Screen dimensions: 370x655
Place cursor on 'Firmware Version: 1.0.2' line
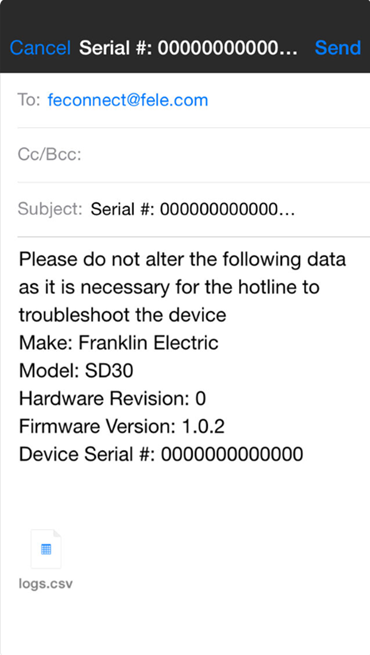[x=122, y=427]
